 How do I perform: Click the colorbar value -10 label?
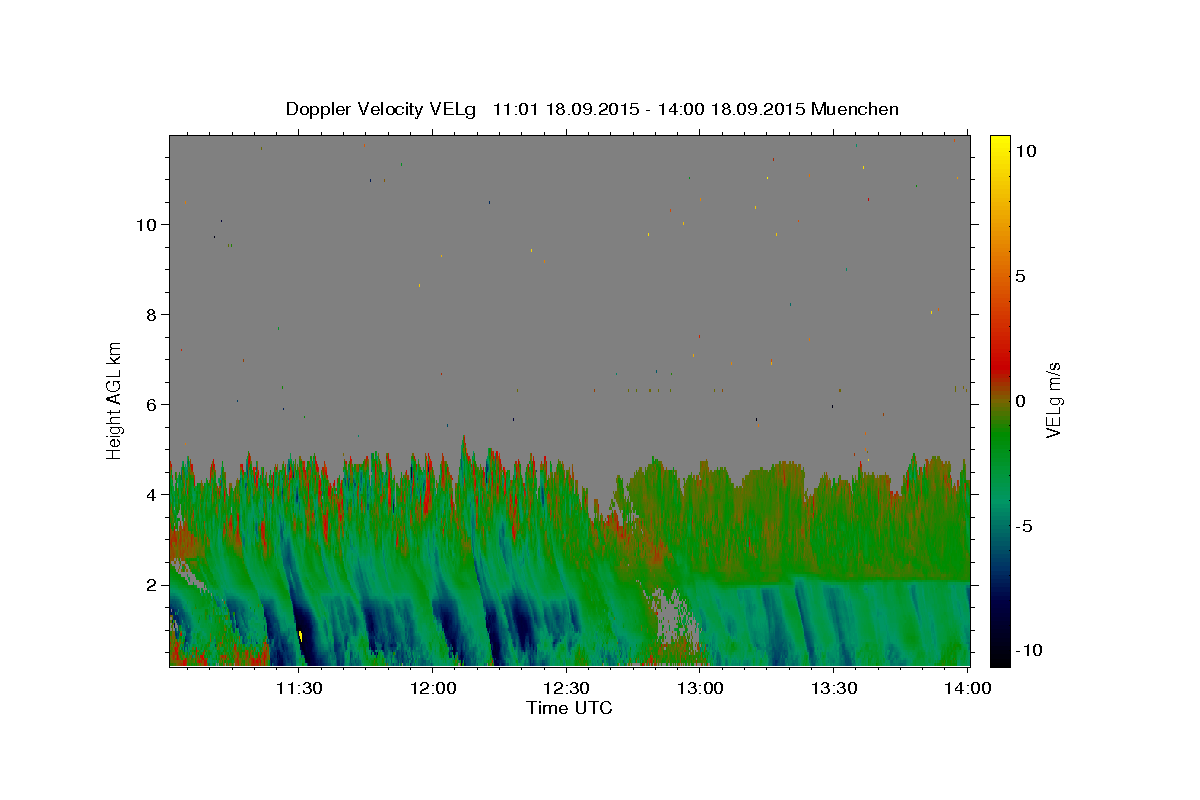tap(1027, 650)
